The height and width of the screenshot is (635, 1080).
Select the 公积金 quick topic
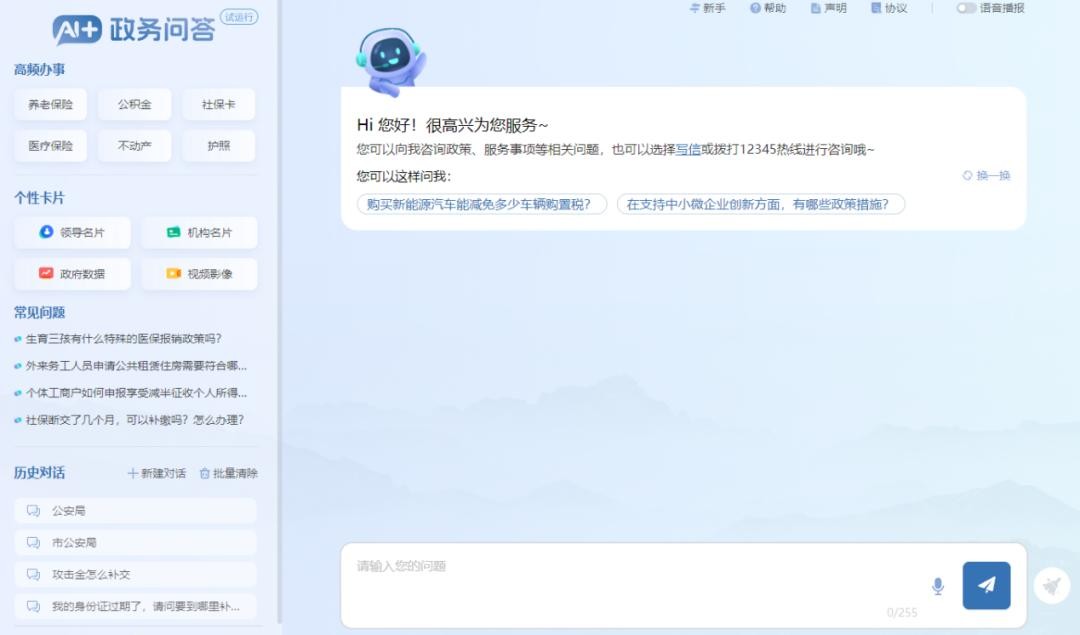pos(135,104)
